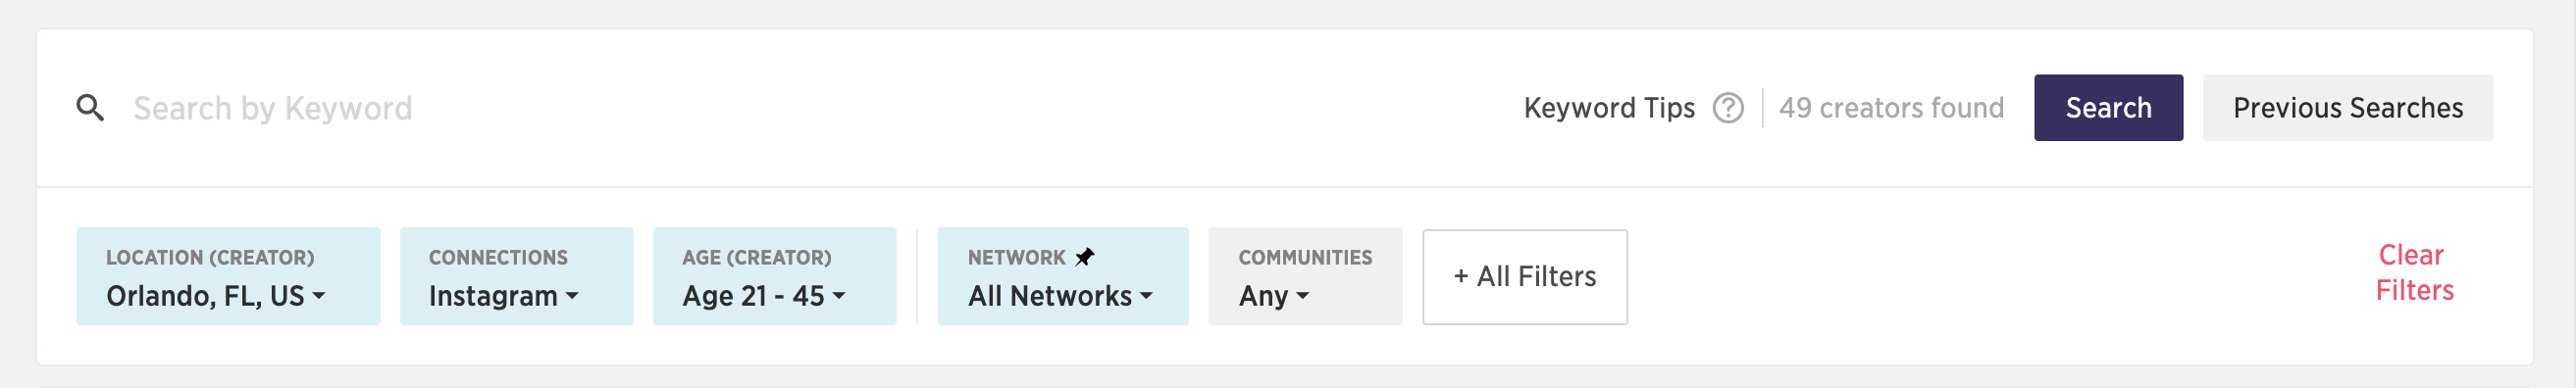Screen dimensions: 2576x388
Task: Open the Network All Networks dropdown
Action: tap(1062, 276)
